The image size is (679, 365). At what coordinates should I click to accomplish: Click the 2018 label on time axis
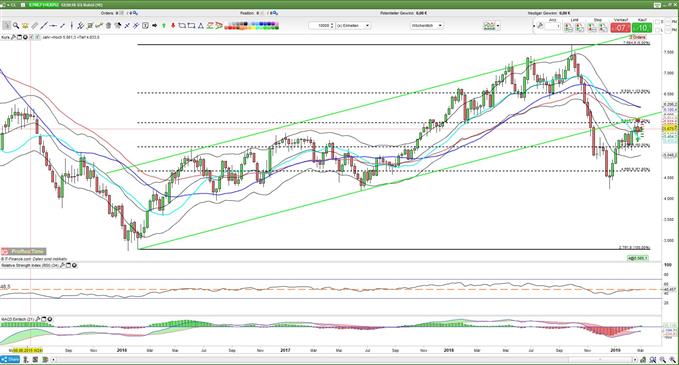(x=449, y=350)
